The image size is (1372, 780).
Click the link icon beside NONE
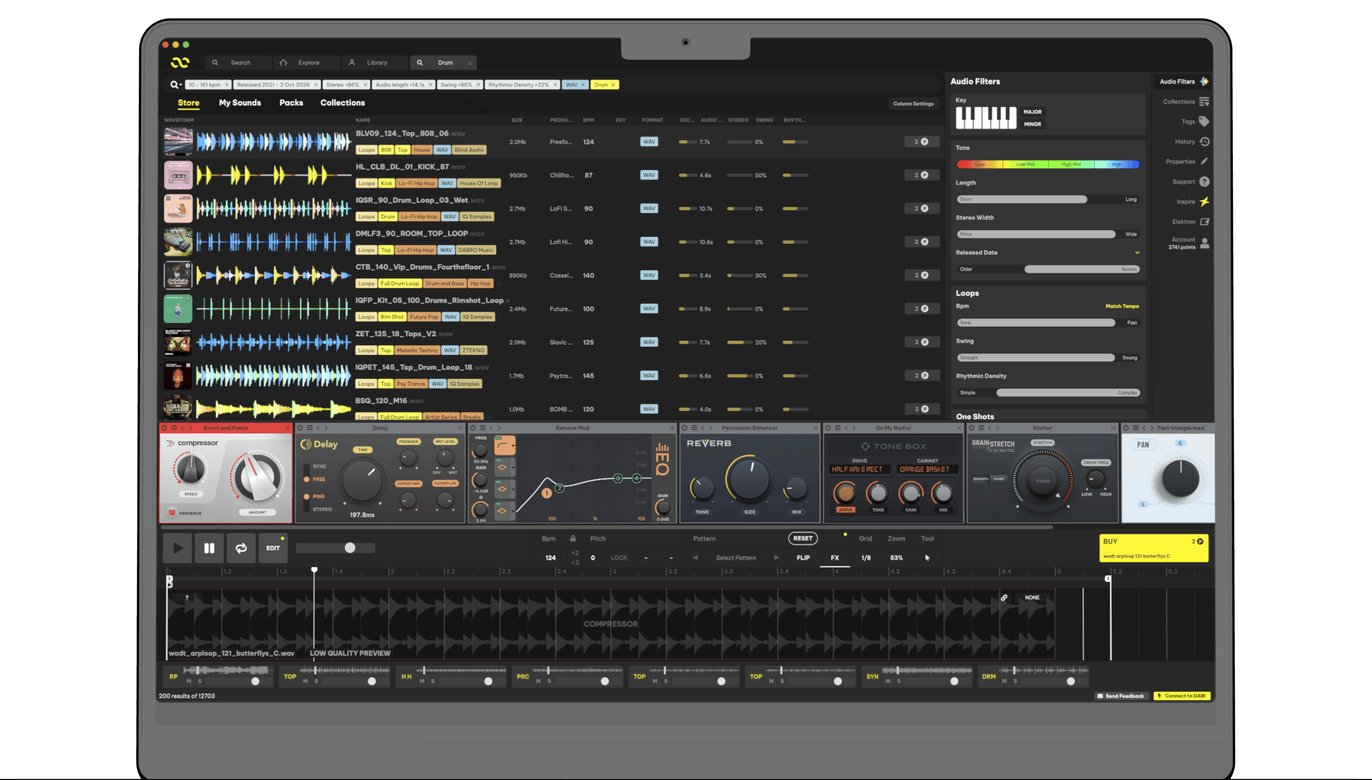(1004, 598)
